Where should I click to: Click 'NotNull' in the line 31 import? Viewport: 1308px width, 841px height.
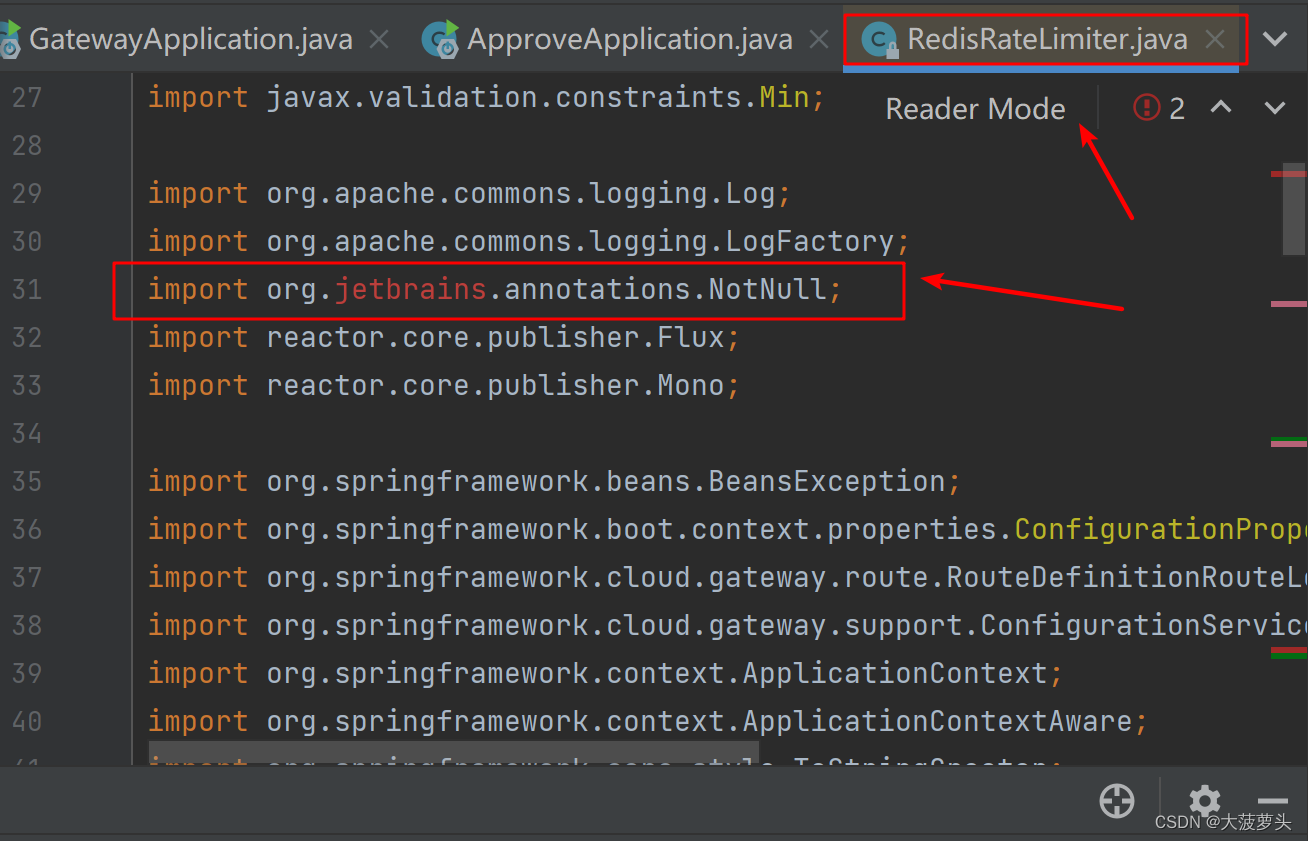[768, 290]
